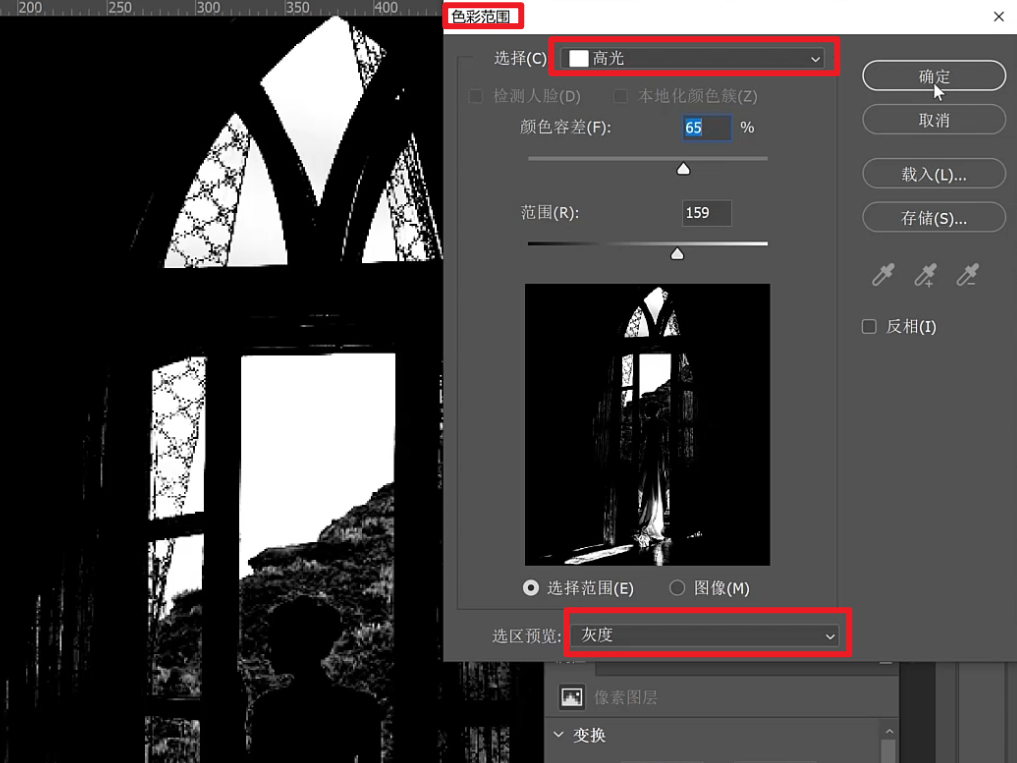Screen dimensions: 1017x763
Task: Tick the 本地化颜色簇 checkbox
Action: pyautogui.click(x=621, y=96)
